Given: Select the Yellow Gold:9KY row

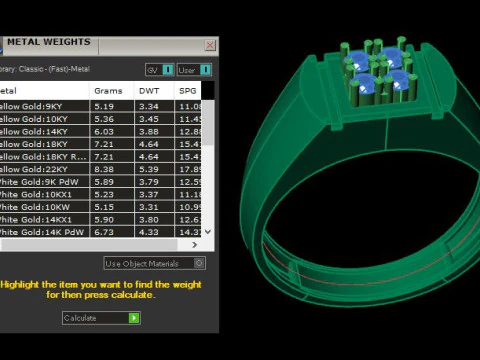Looking at the screenshot, I should (x=100, y=106).
